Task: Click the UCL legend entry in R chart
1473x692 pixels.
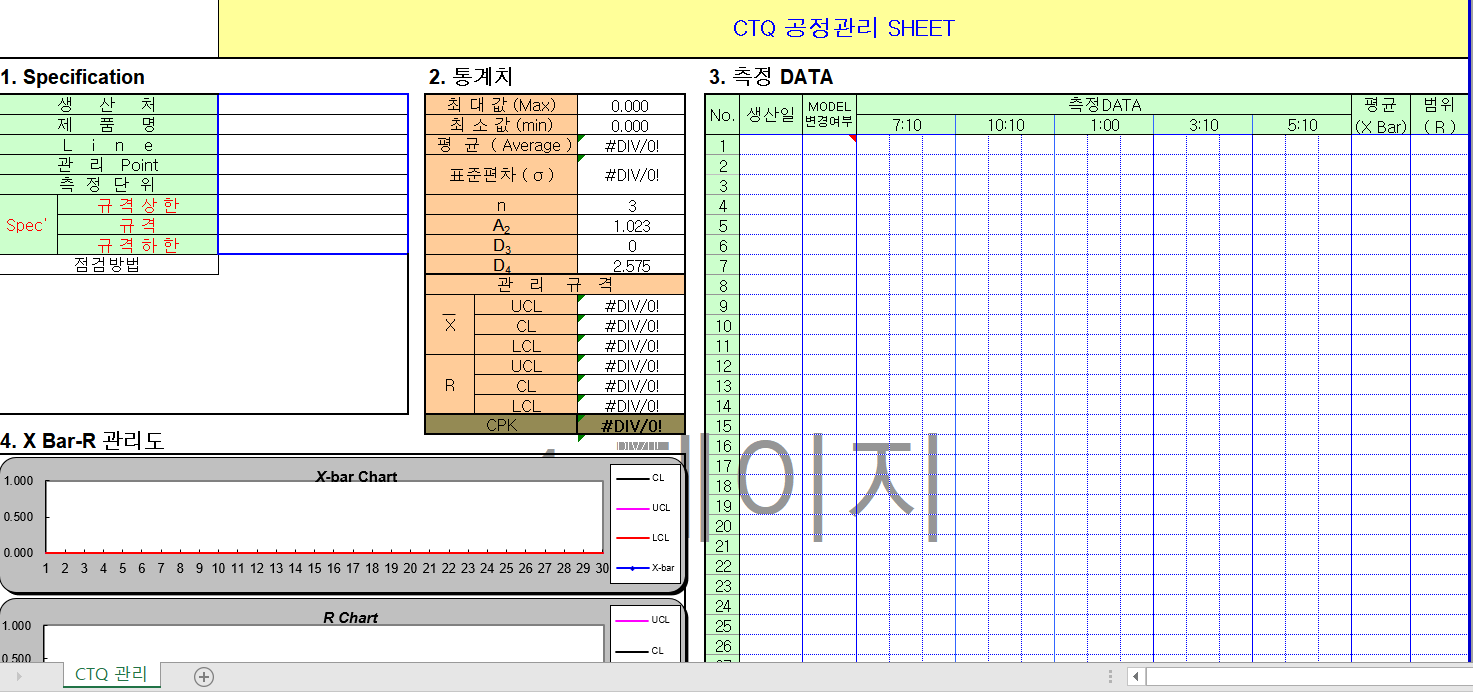Action: pyautogui.click(x=643, y=620)
